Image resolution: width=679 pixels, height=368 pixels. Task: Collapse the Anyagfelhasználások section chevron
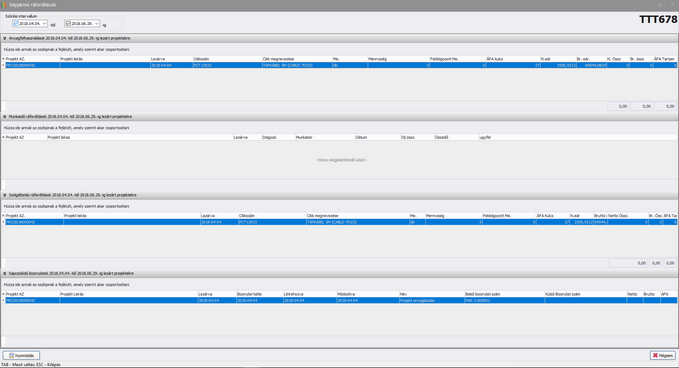(5, 38)
